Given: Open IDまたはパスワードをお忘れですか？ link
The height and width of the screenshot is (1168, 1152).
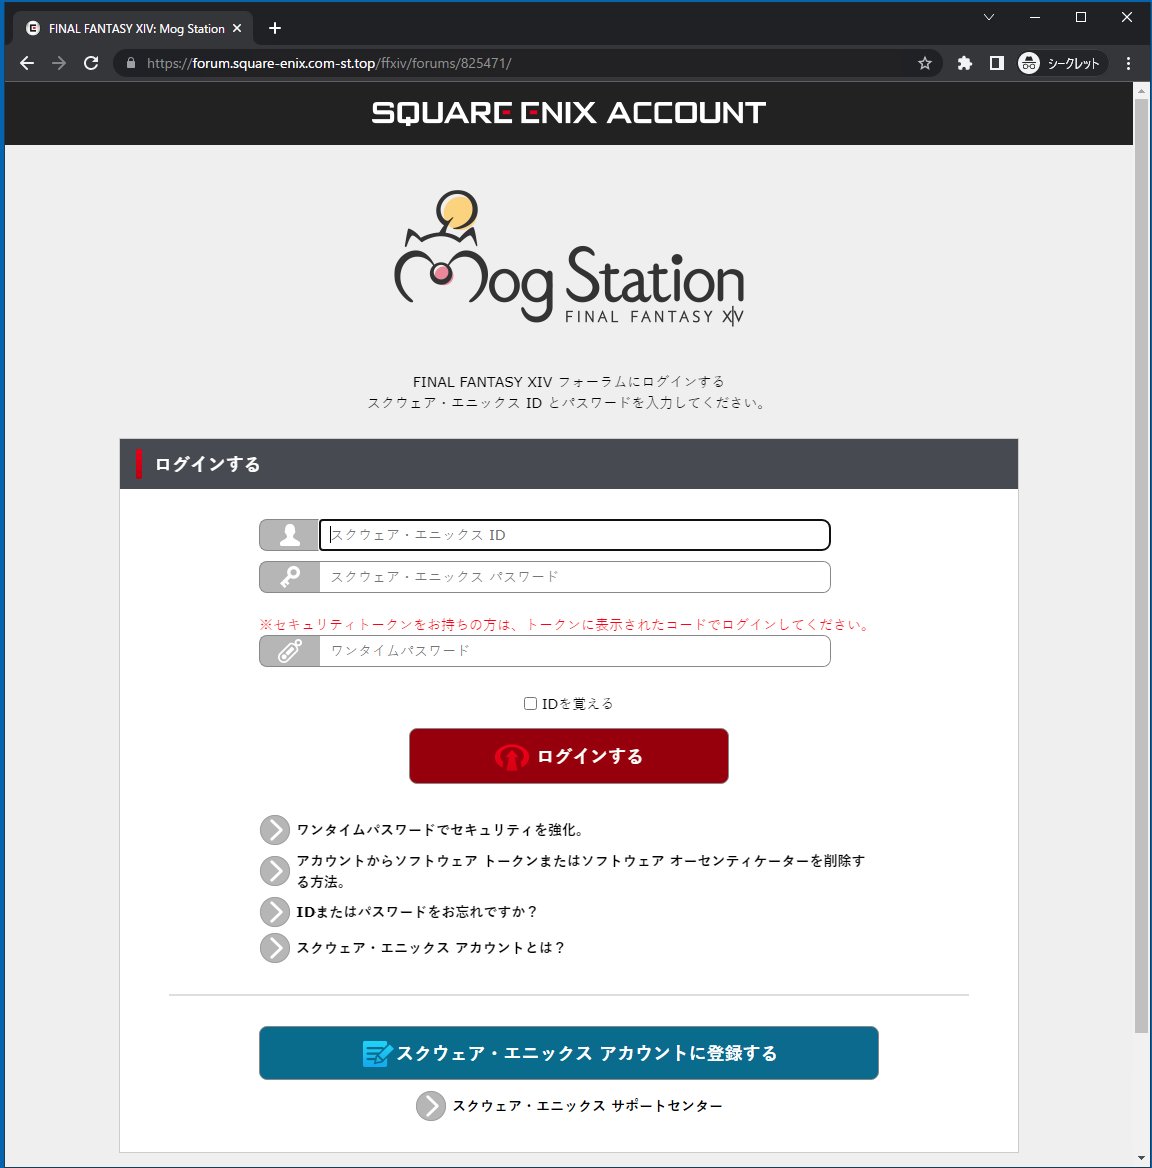Looking at the screenshot, I should coord(417,912).
